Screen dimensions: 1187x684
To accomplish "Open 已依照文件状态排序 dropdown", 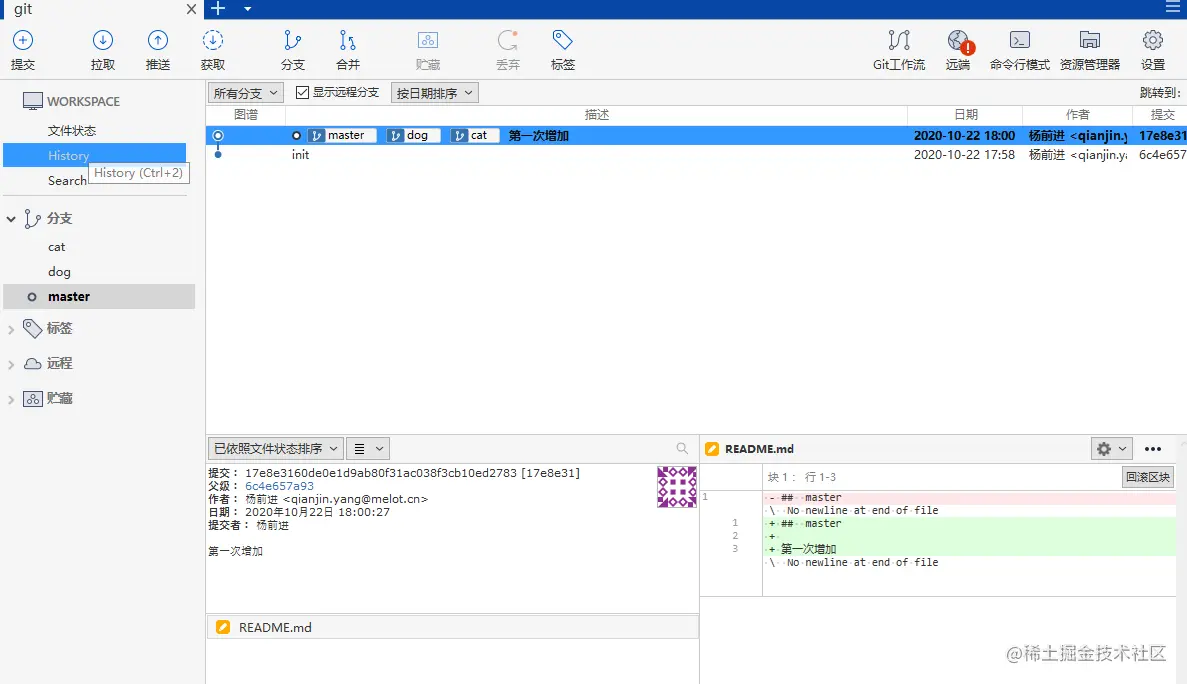I will tap(276, 449).
